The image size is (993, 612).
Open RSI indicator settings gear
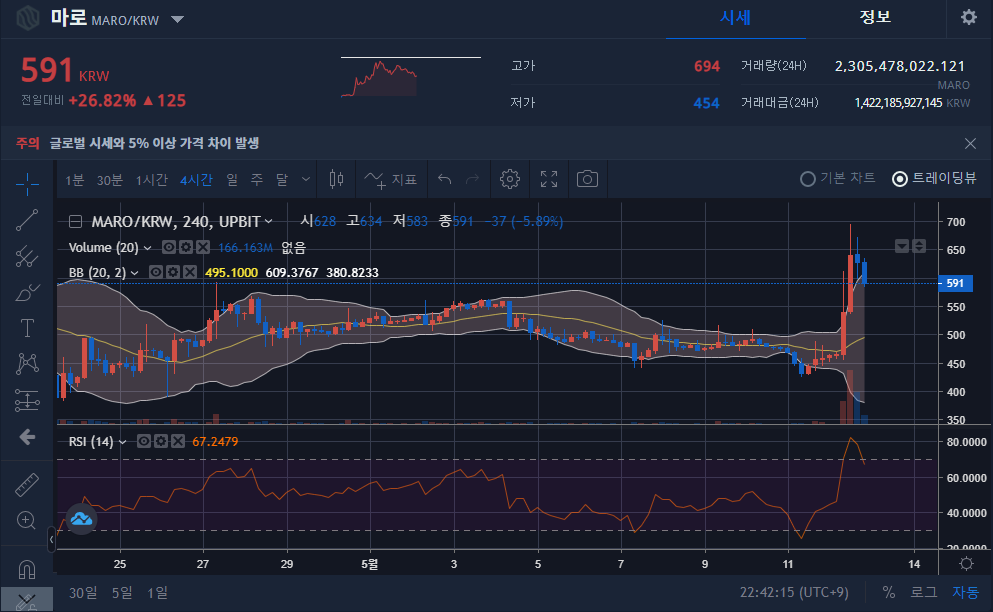(x=161, y=441)
